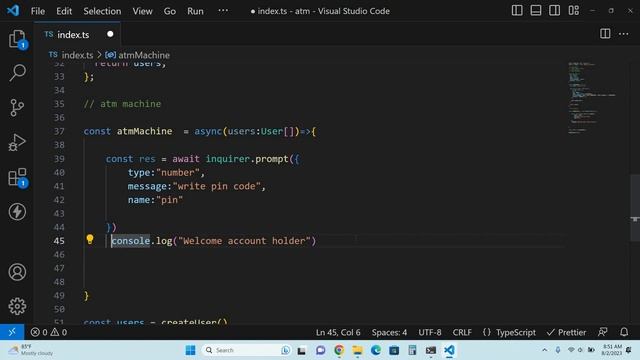Click the atmMachine identifier on line 37
The height and width of the screenshot is (360, 640).
pos(144,131)
